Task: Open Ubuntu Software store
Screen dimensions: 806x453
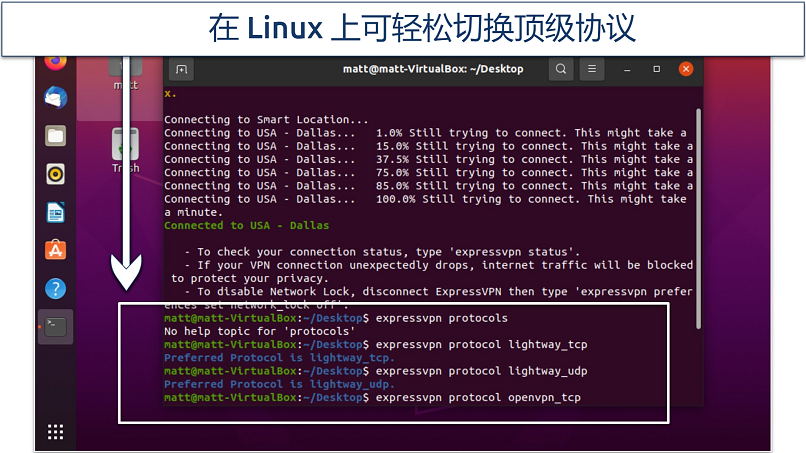Action: click(56, 250)
